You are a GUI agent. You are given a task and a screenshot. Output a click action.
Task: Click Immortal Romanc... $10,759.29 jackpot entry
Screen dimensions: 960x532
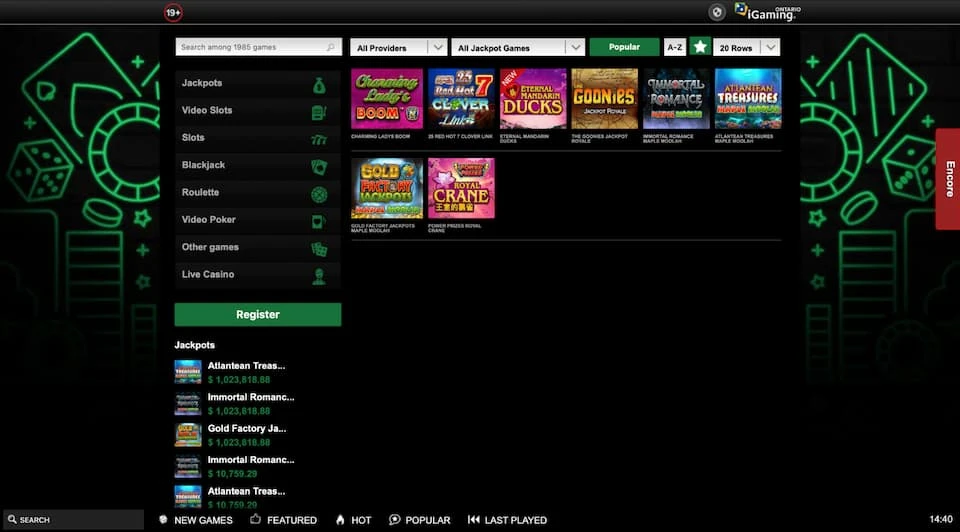pos(236,466)
